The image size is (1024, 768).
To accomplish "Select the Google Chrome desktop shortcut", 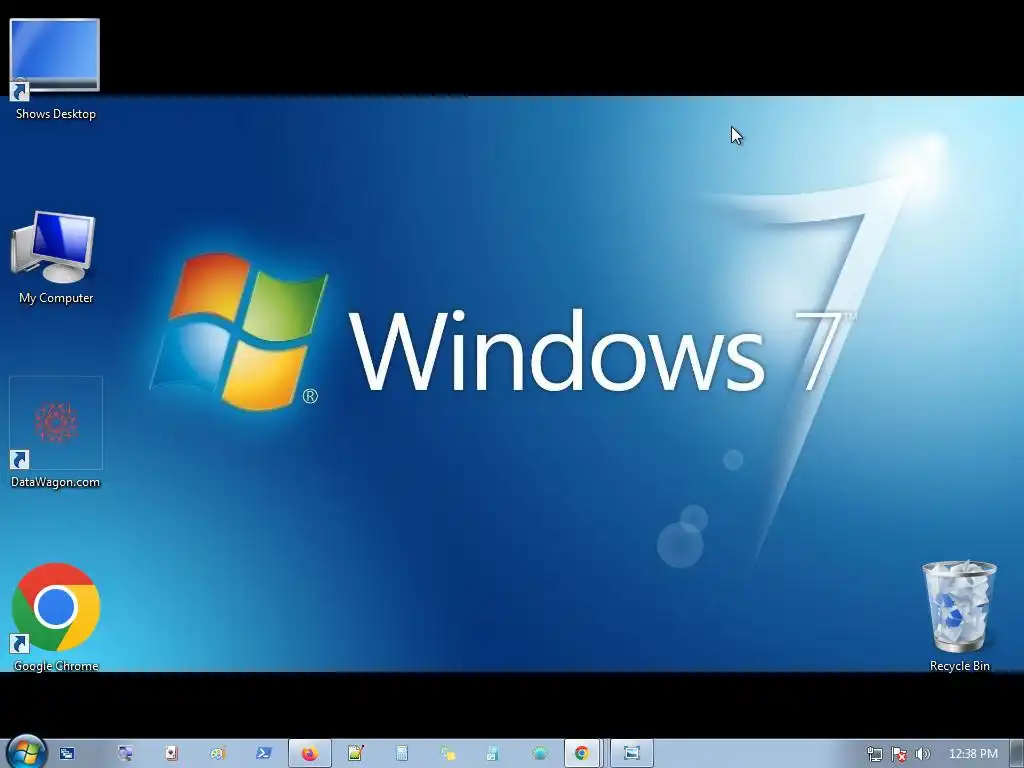I will coord(56,607).
